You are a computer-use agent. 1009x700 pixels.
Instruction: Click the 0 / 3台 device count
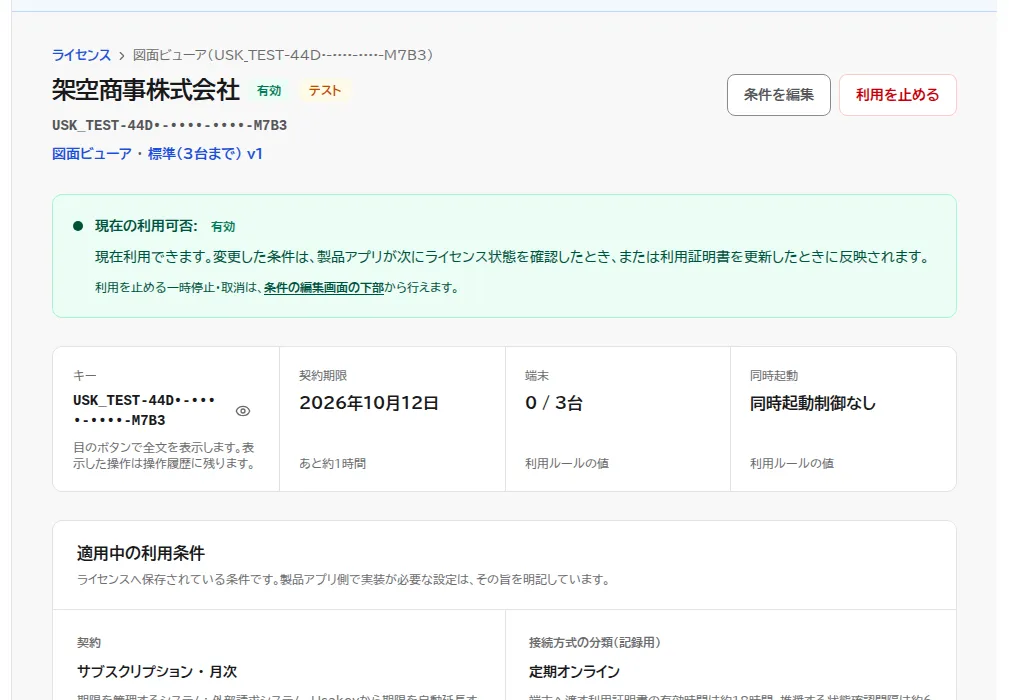point(553,403)
